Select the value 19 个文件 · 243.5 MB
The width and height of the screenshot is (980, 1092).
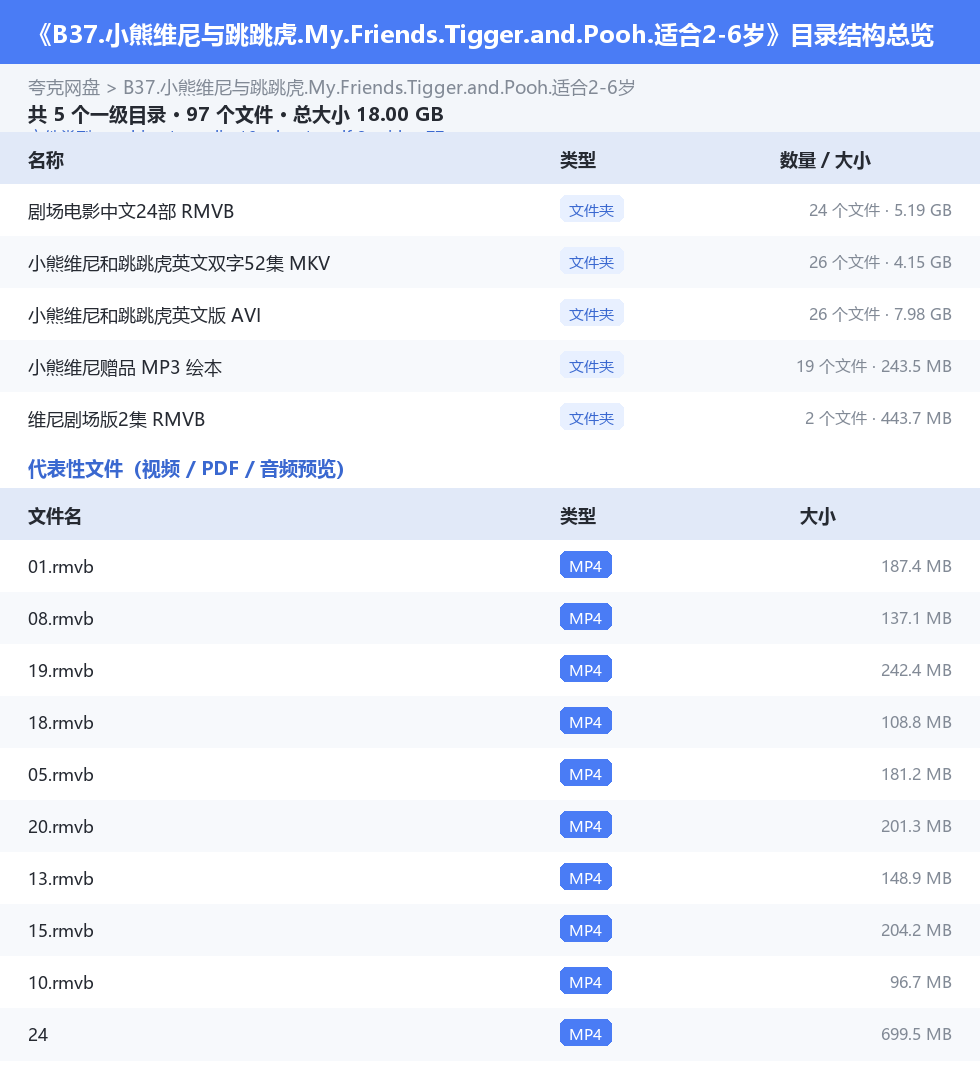pos(873,366)
